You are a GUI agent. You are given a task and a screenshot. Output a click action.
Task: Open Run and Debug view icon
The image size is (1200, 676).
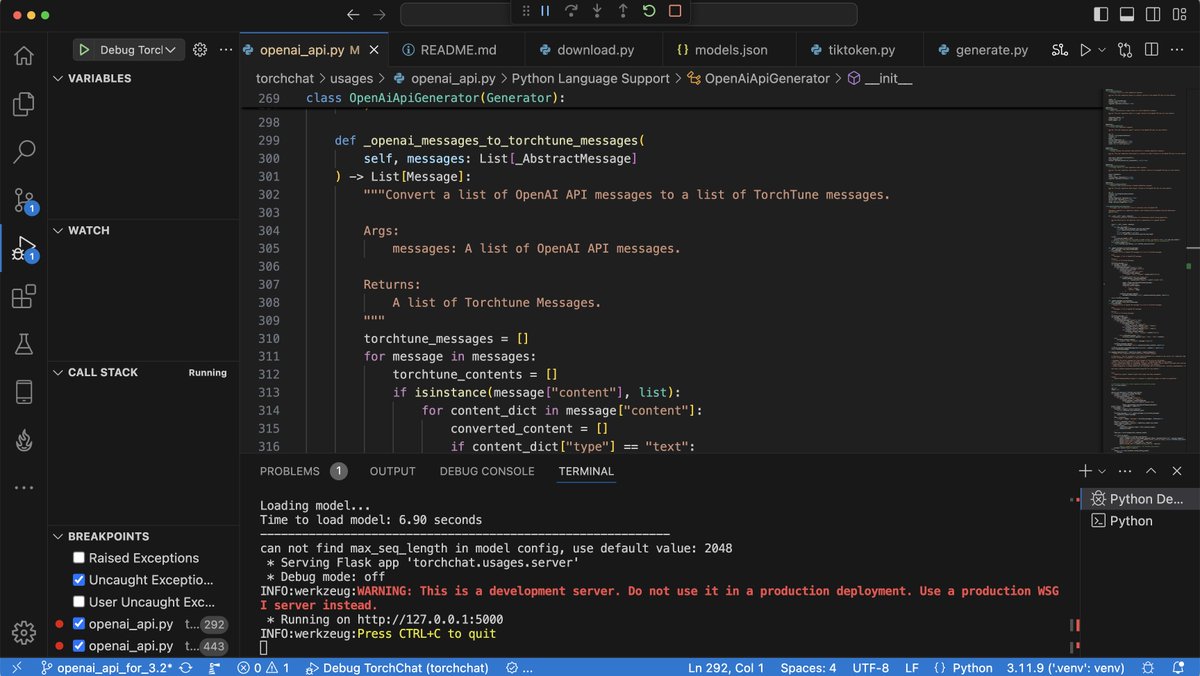pos(24,248)
